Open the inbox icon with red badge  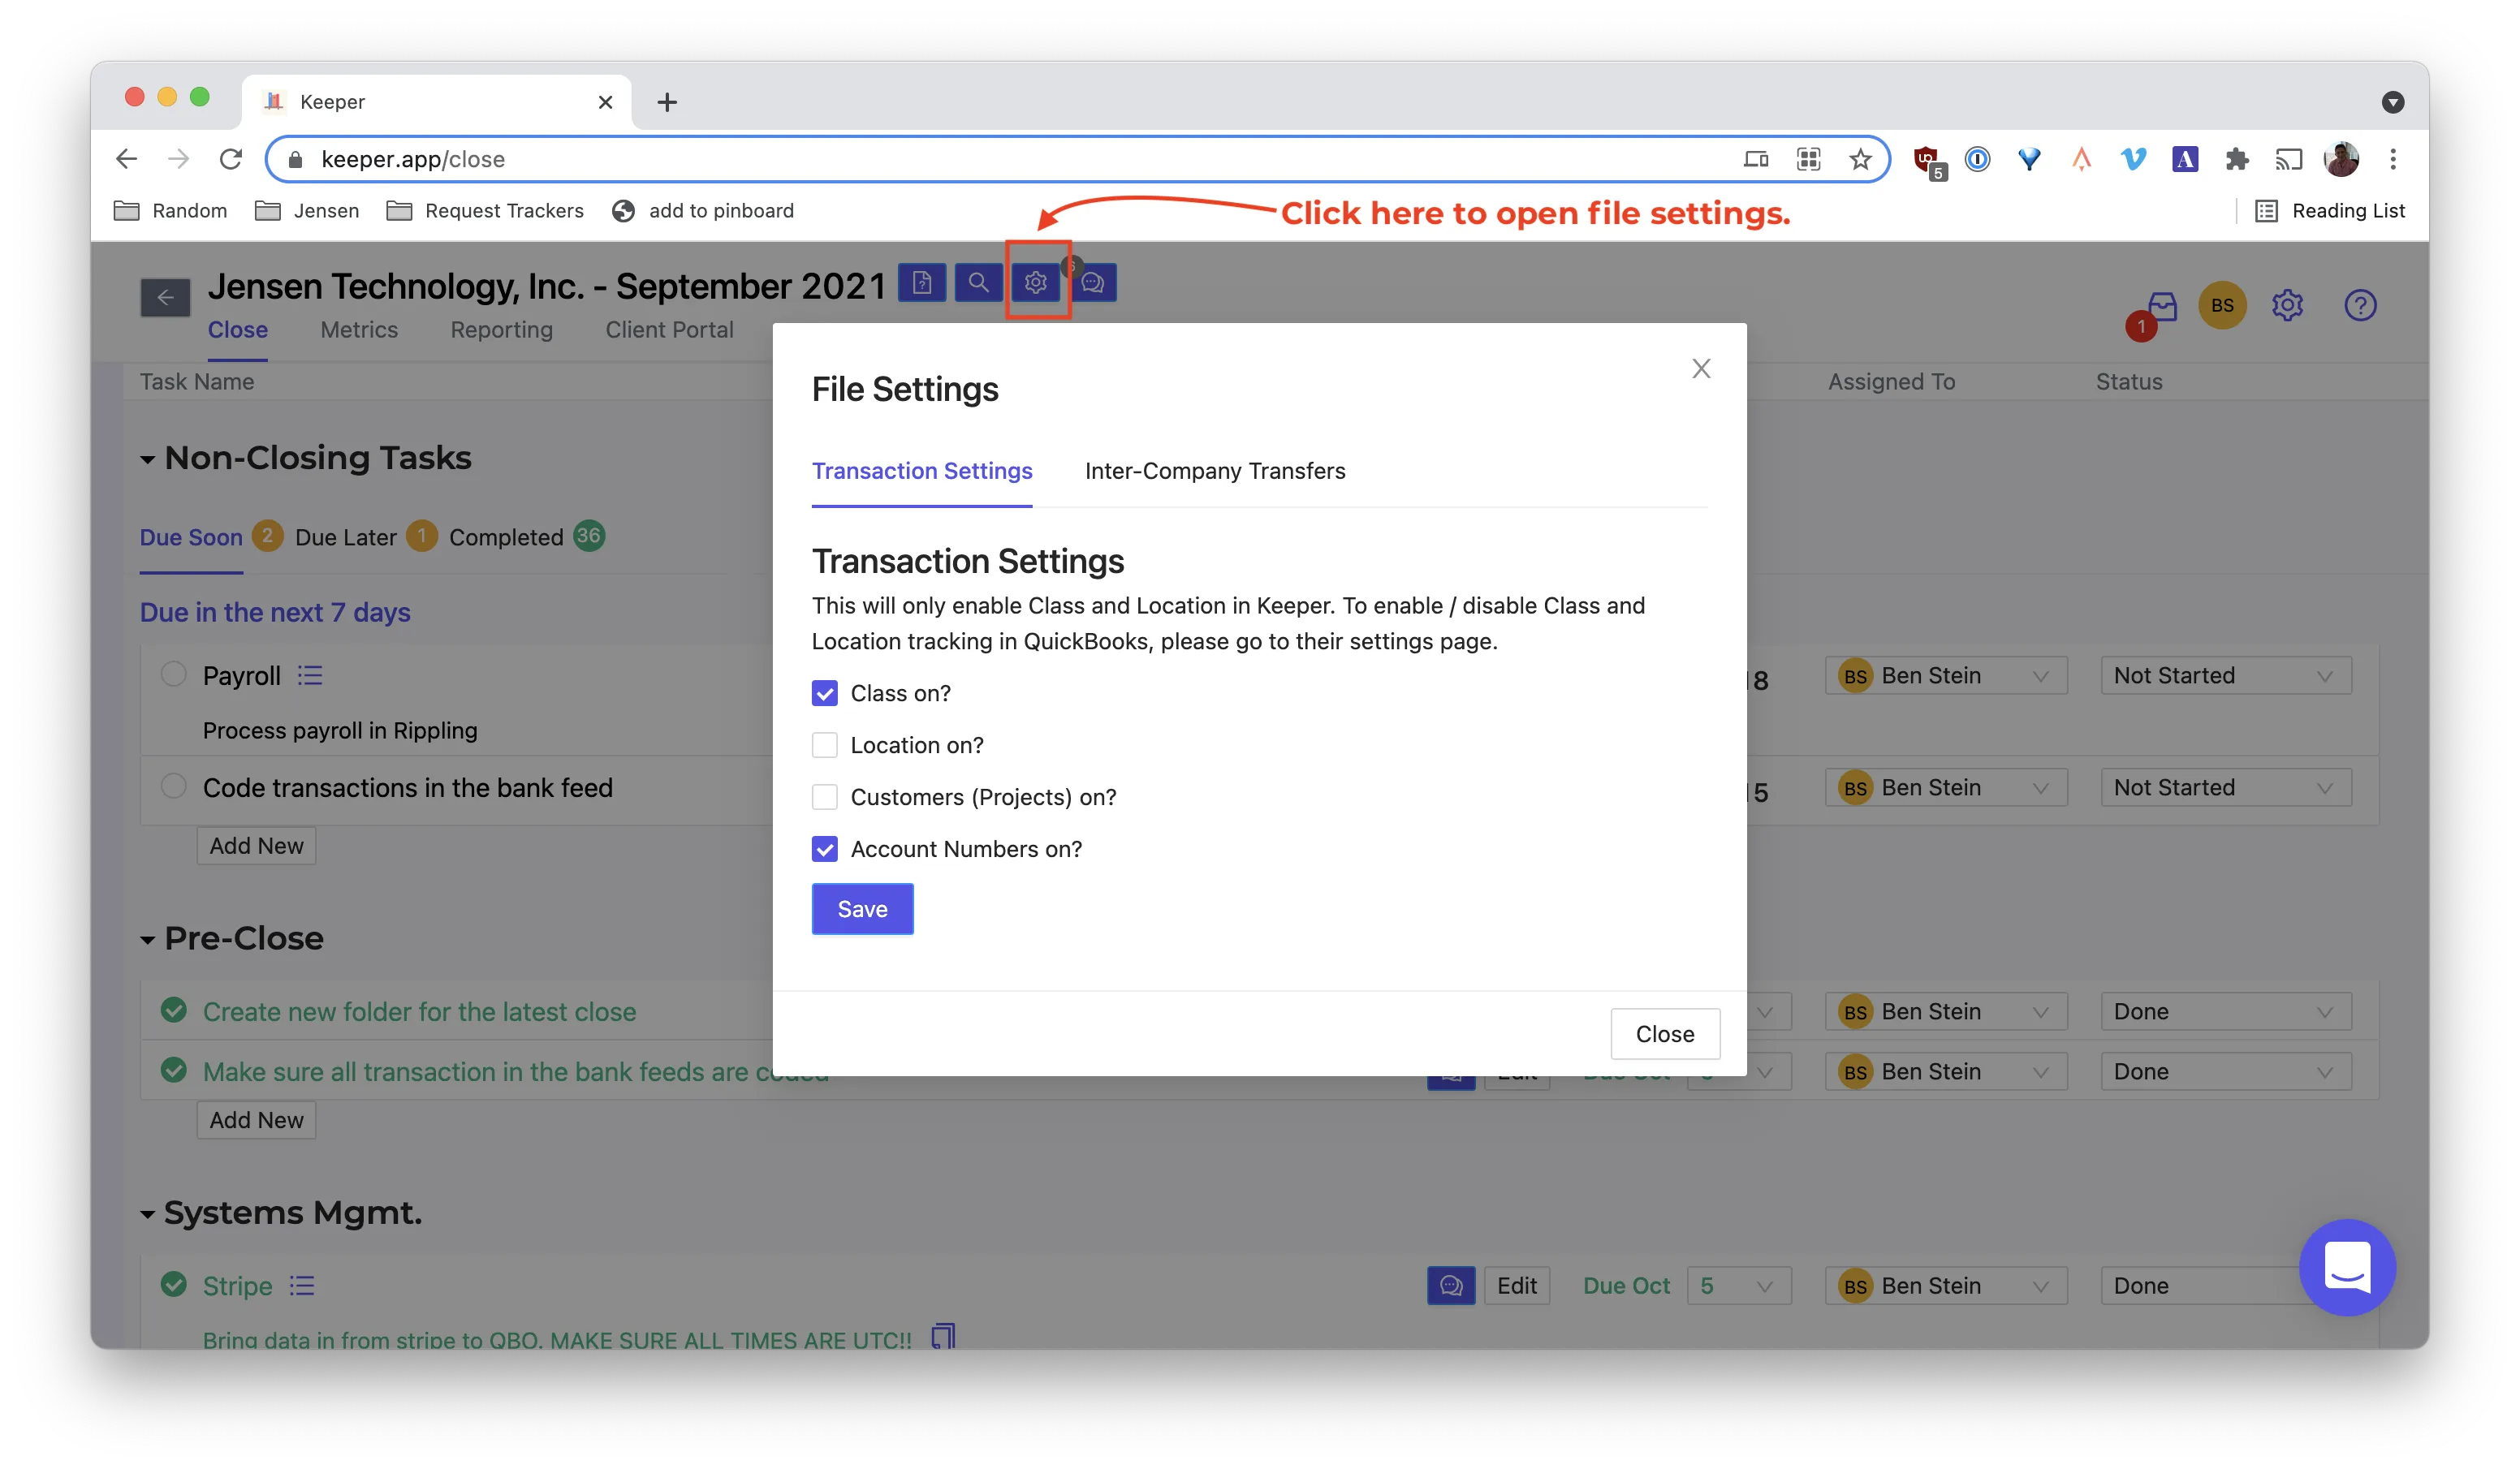pyautogui.click(x=2162, y=306)
